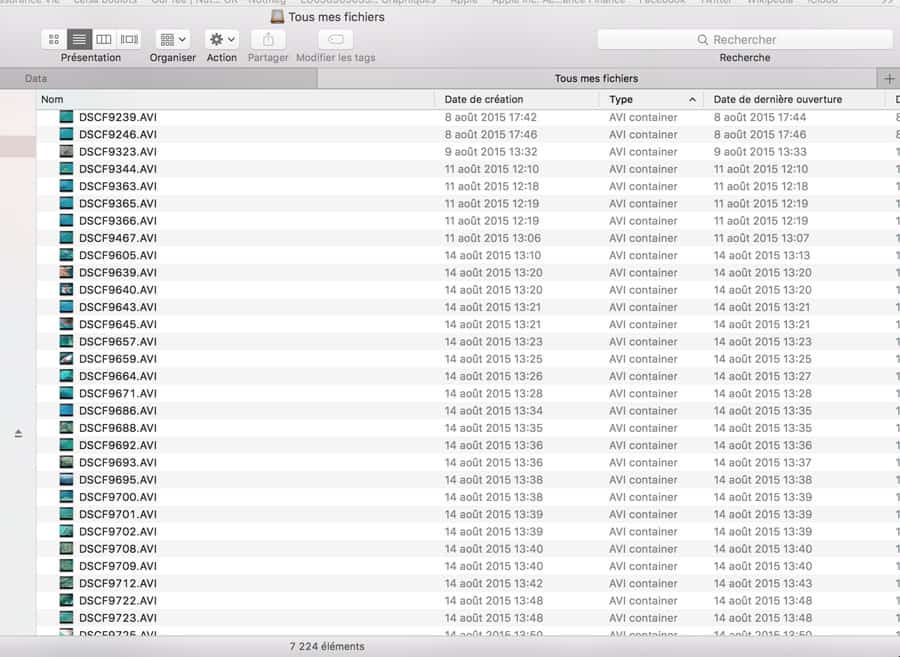
Task: Switch to Cover Flow view
Action: point(129,39)
